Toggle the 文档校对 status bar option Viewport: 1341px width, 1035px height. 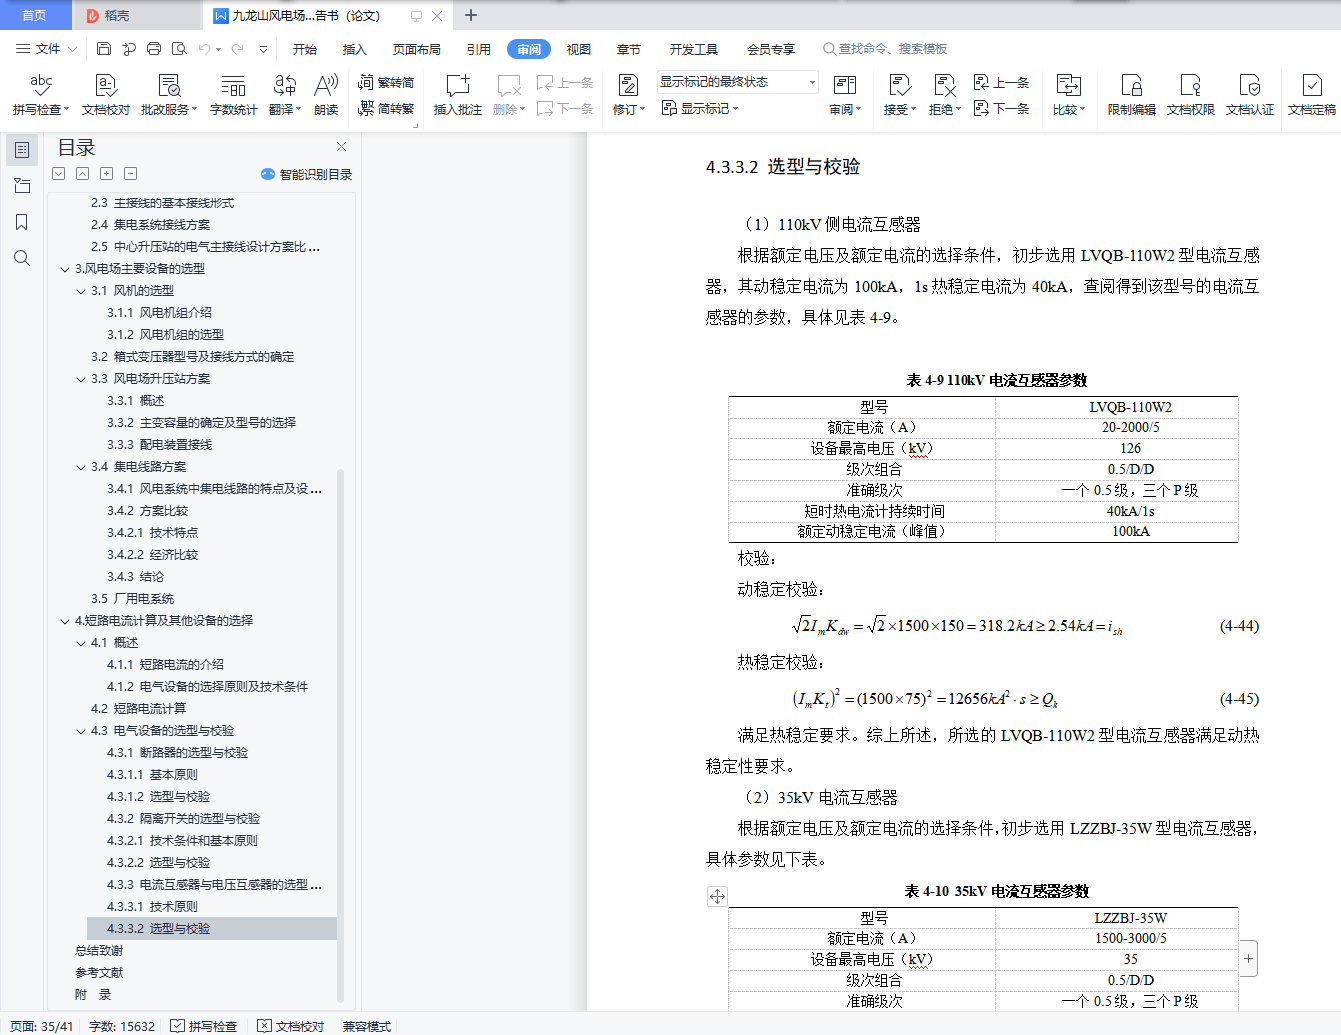click(x=291, y=1026)
